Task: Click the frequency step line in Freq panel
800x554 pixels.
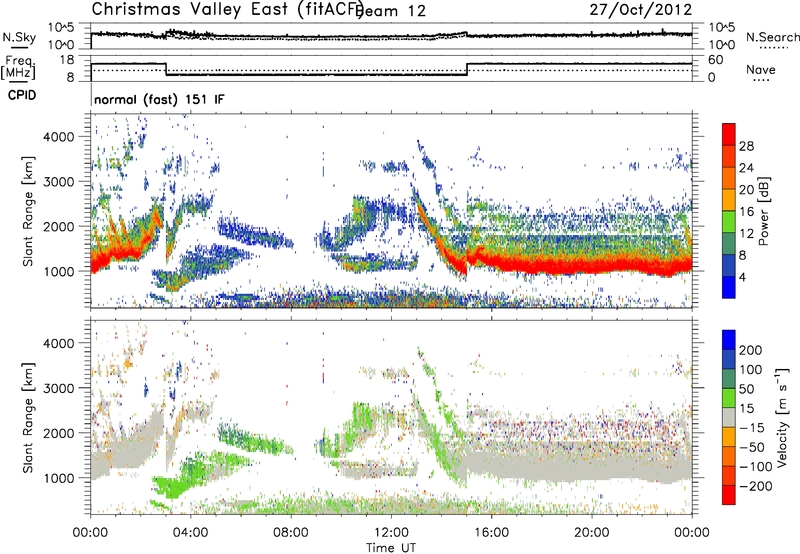Action: tap(391, 69)
